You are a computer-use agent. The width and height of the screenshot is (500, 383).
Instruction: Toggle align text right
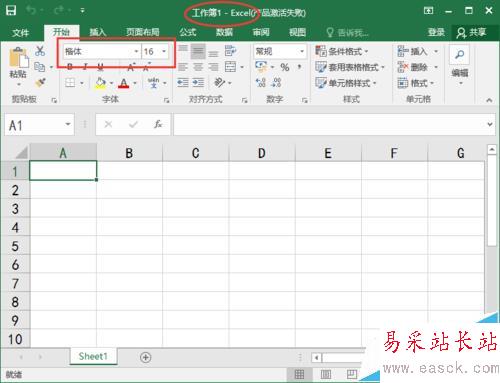pyautogui.click(x=213, y=67)
